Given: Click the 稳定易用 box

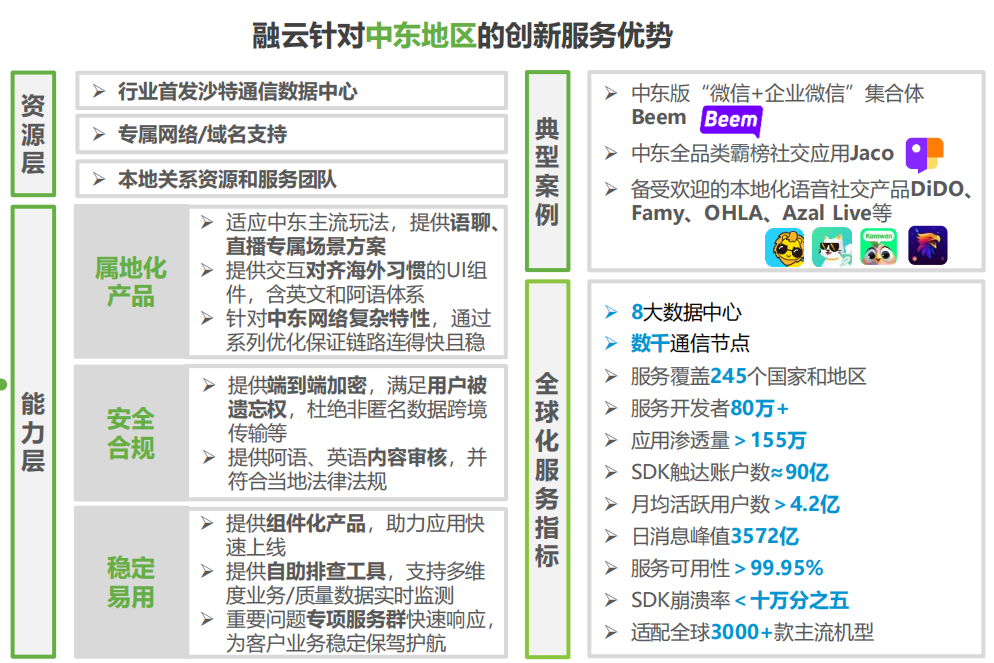Looking at the screenshot, I should [131, 582].
